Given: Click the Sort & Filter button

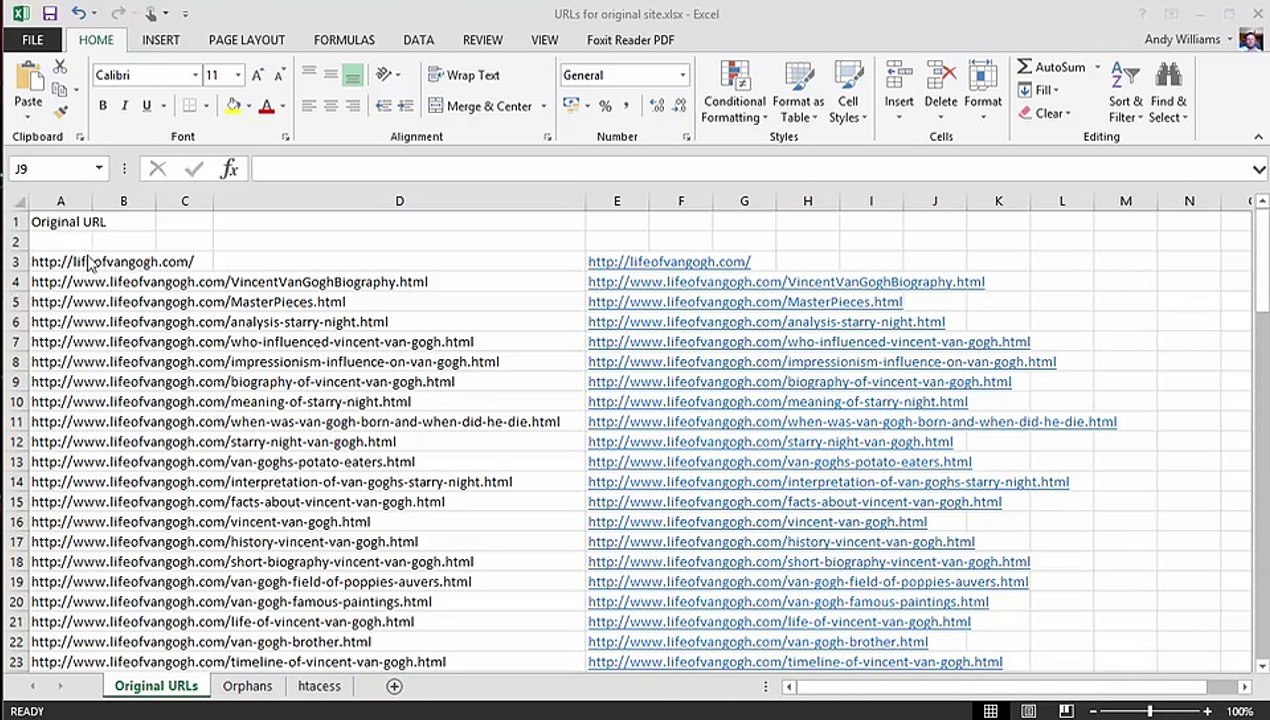Looking at the screenshot, I should (x=1126, y=93).
